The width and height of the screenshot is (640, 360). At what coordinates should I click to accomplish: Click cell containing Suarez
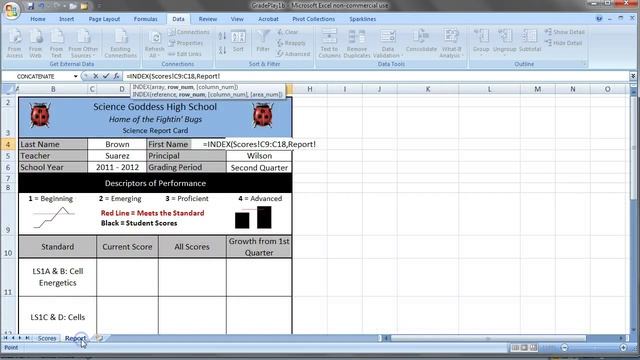click(117, 156)
